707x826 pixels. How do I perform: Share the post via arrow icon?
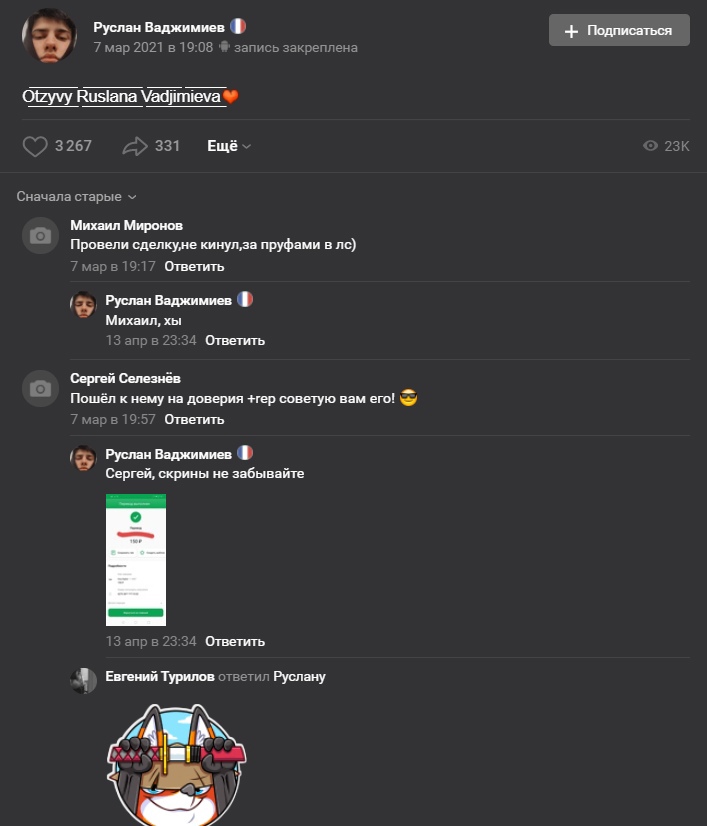click(x=135, y=146)
